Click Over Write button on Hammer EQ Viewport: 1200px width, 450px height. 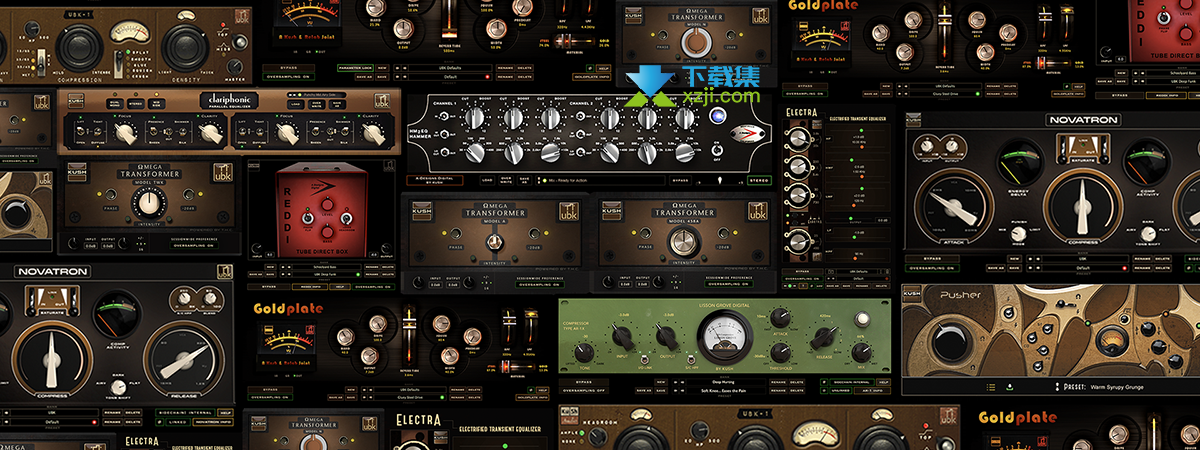pos(506,180)
